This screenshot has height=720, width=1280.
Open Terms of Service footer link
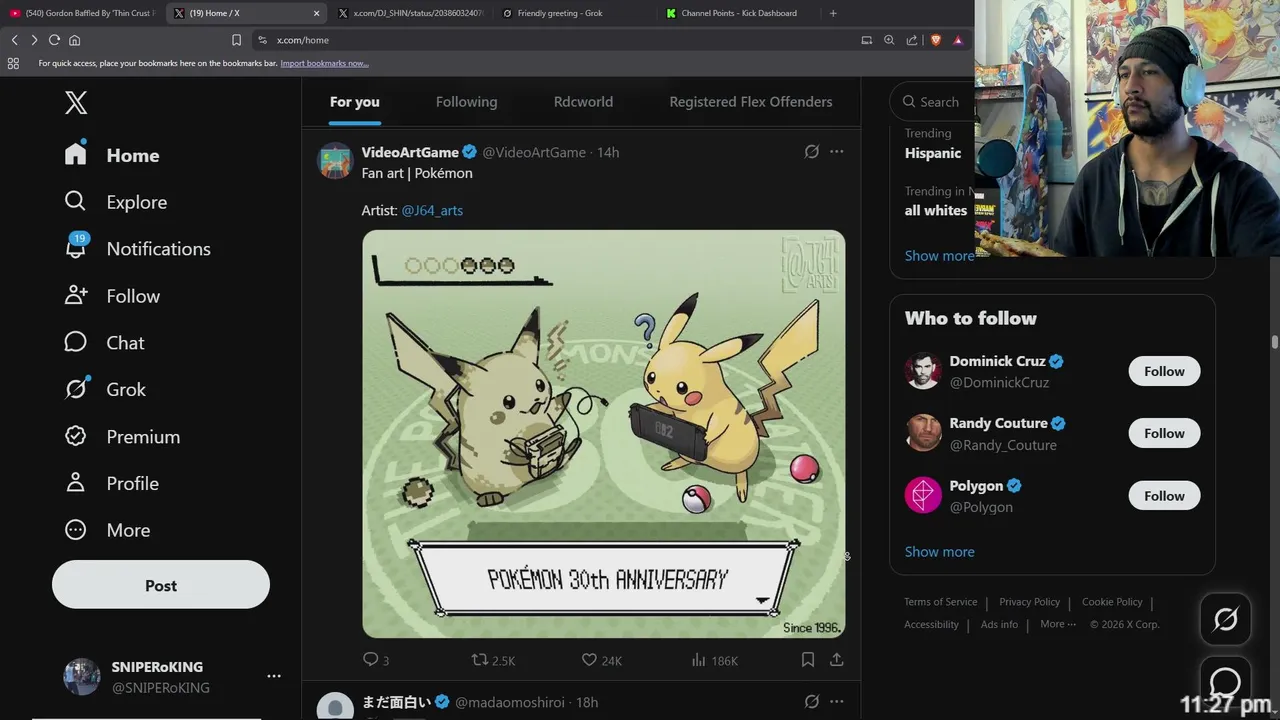tap(940, 602)
